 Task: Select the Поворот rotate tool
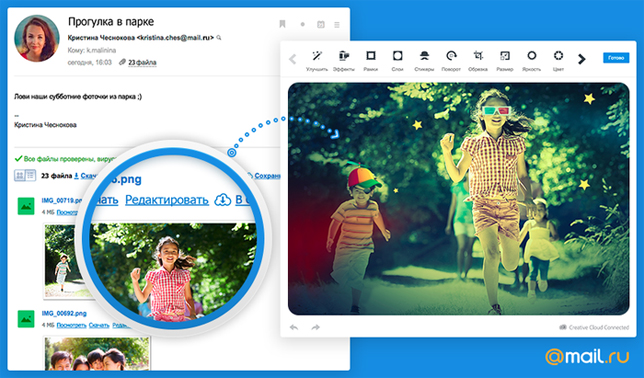pos(451,61)
